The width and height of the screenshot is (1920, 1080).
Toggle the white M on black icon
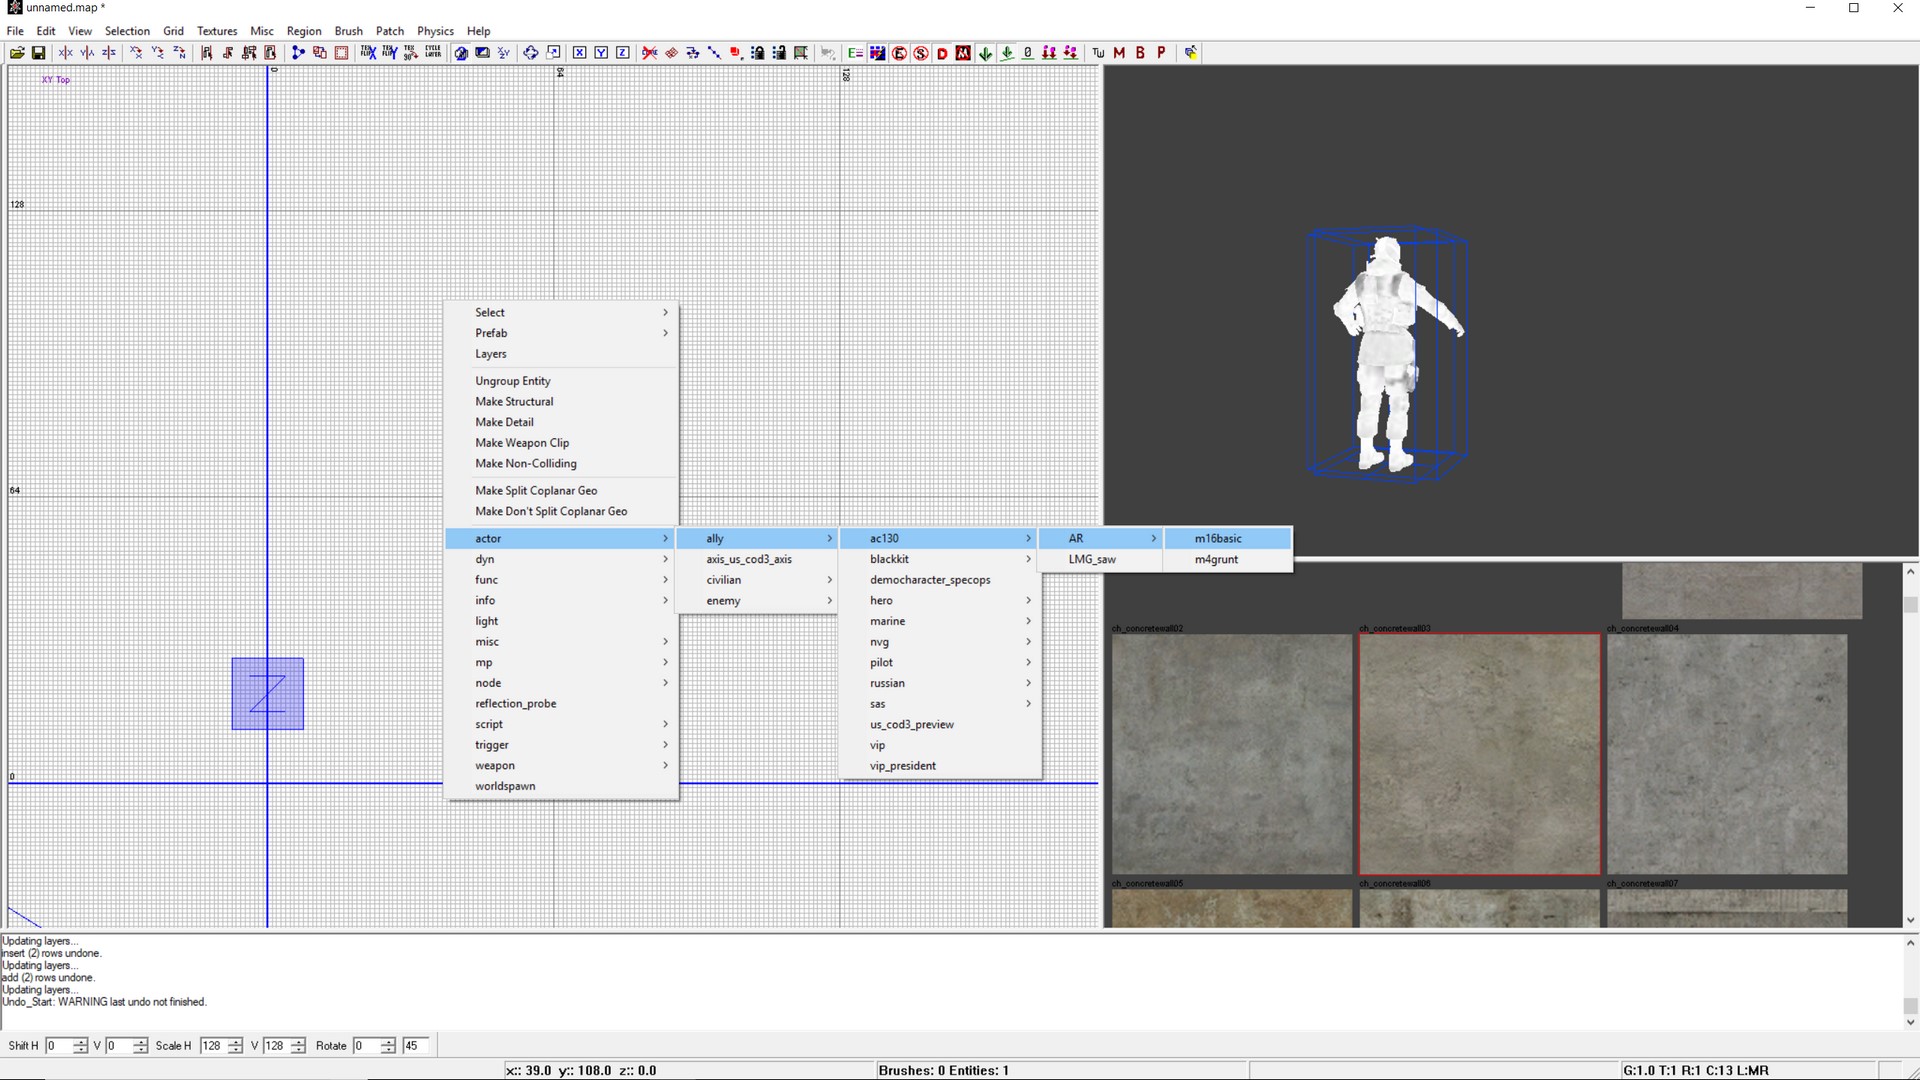click(963, 53)
